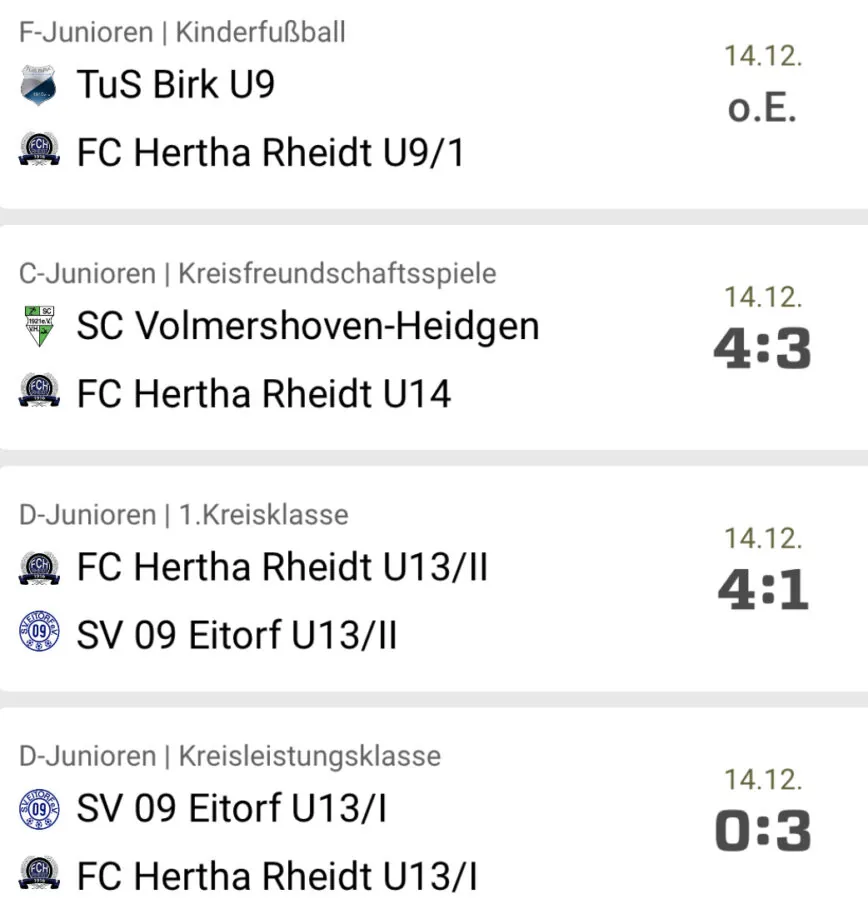Click the SV 09 Eitorf crest beside U13/I

(39, 809)
